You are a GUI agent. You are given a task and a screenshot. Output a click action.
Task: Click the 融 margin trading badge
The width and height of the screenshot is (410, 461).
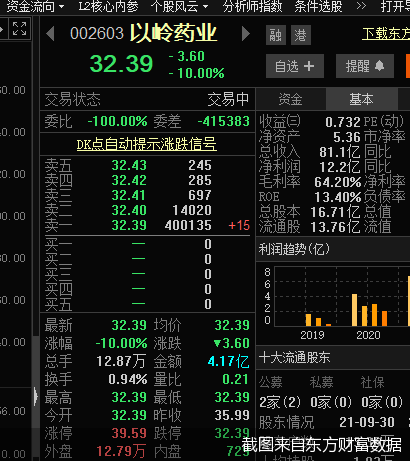coord(276,35)
